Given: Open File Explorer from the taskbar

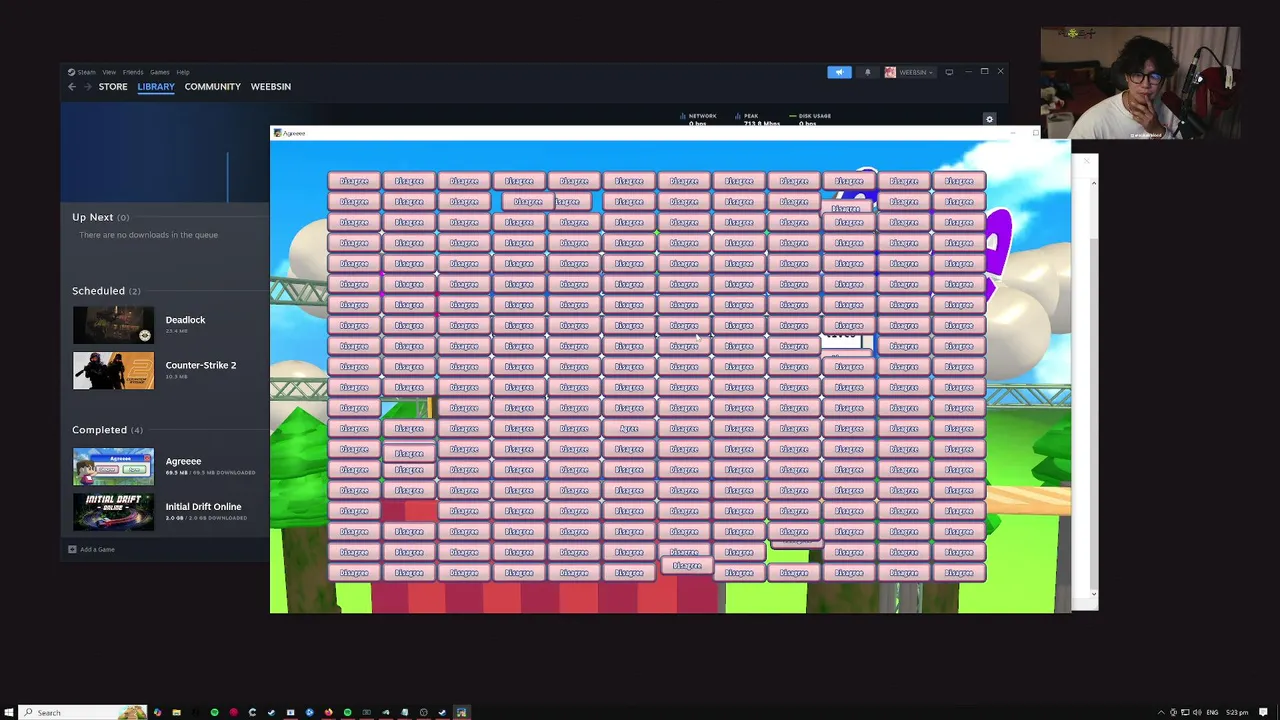Looking at the screenshot, I should [176, 712].
